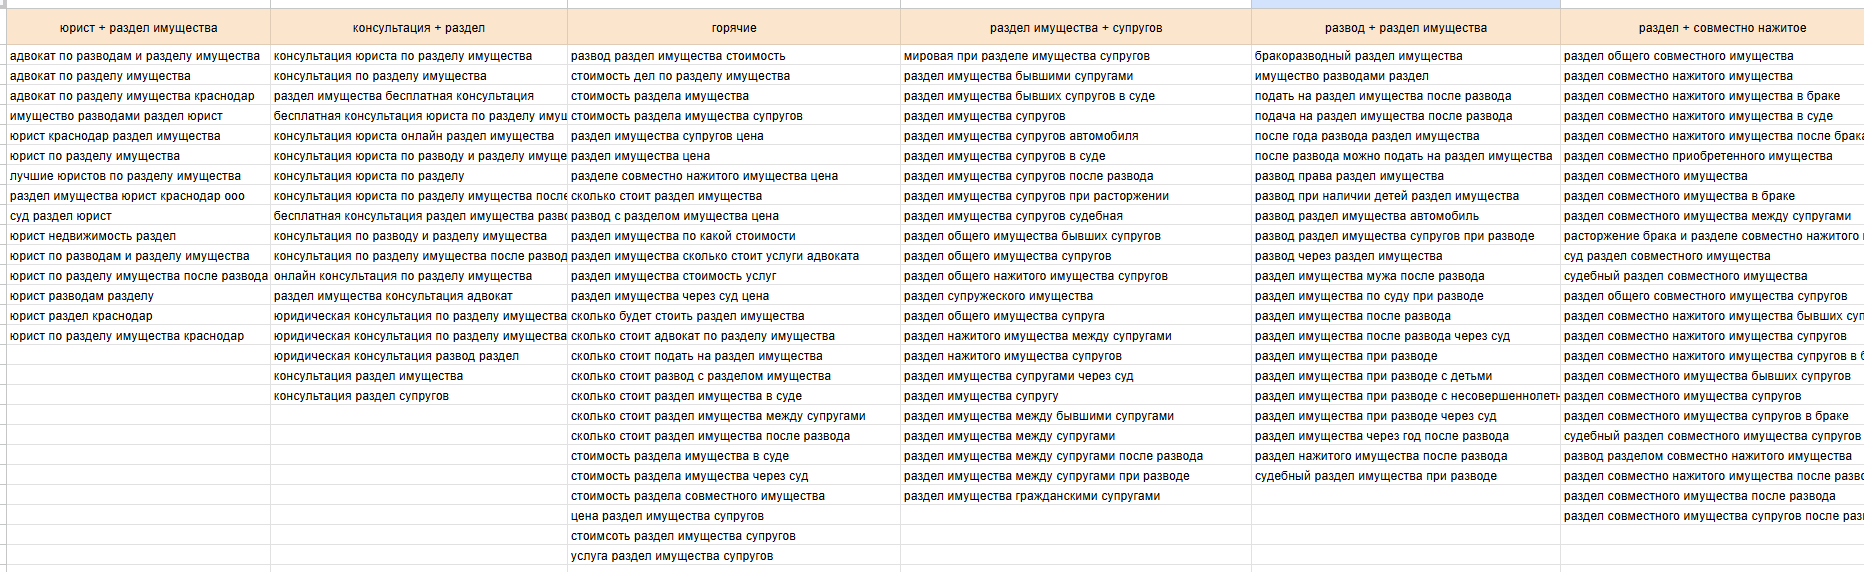1864x572 pixels.
Task: Click cell "раздел имущества бывшими супругами"
Action: click(1076, 76)
